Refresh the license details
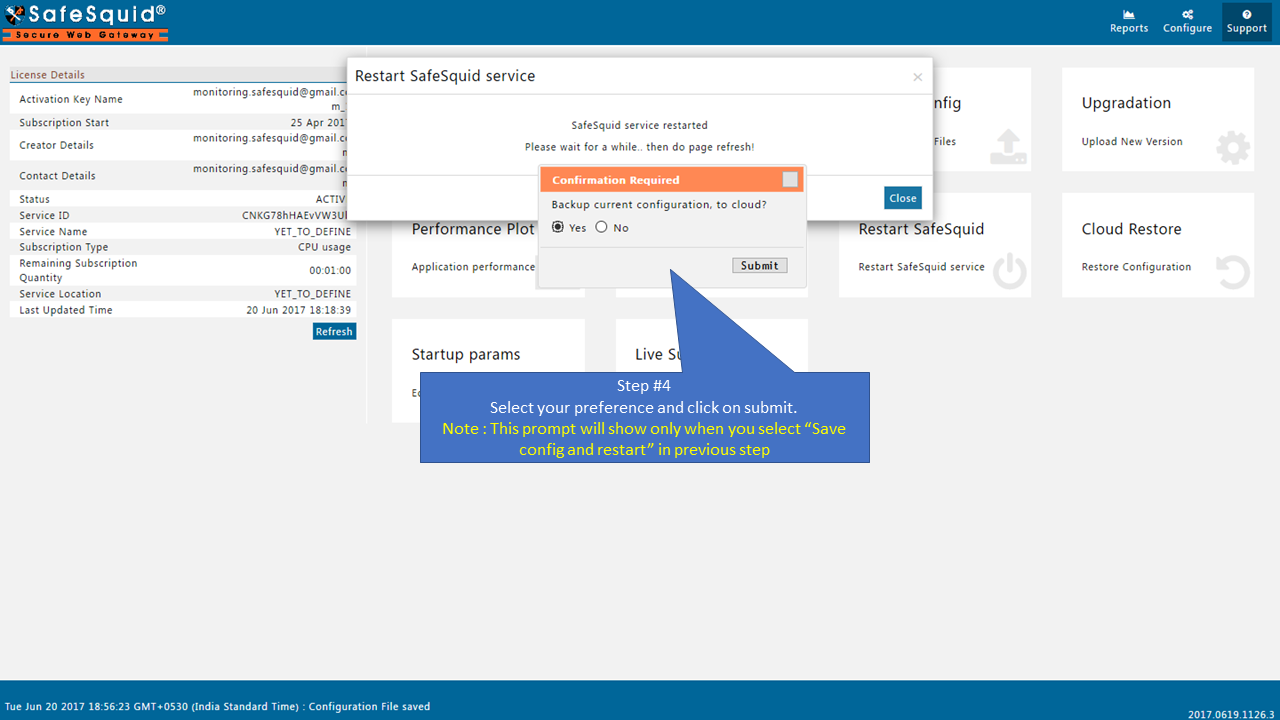1280x720 pixels. click(334, 331)
